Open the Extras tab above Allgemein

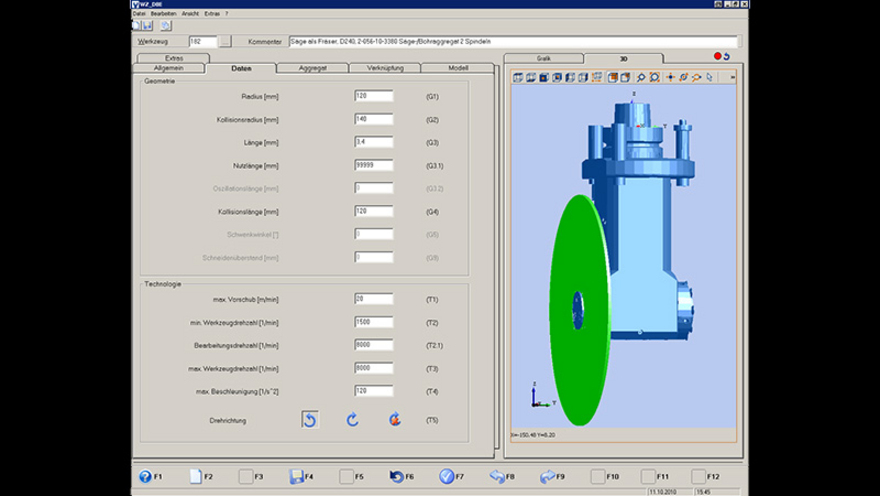[174, 58]
